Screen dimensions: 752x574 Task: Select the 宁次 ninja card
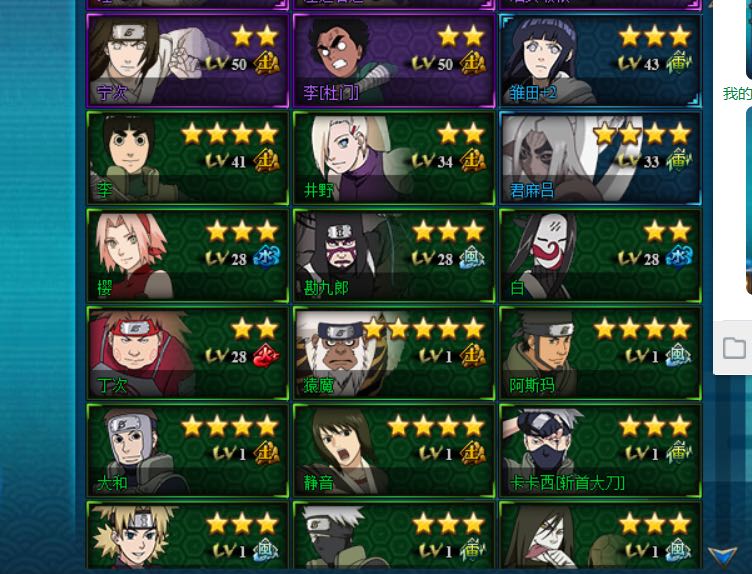188,60
